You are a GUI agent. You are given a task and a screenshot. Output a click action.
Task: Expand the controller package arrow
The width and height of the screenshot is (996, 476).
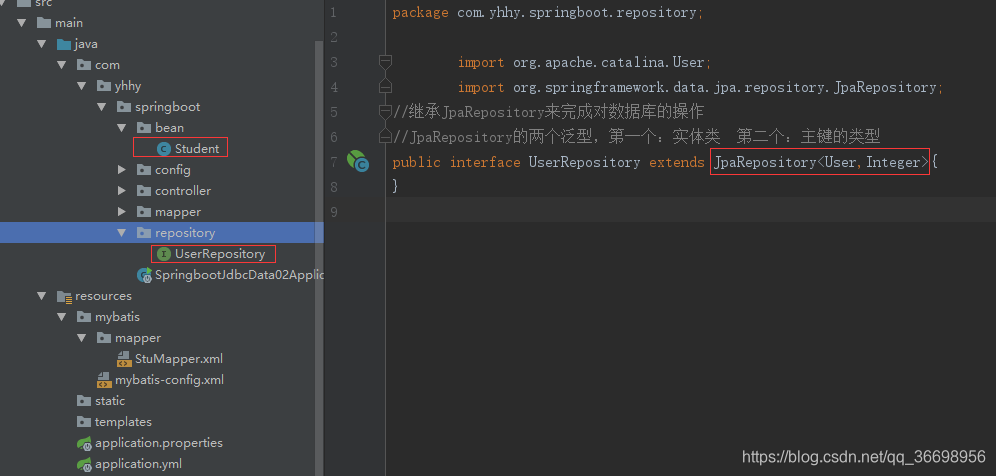[122, 191]
